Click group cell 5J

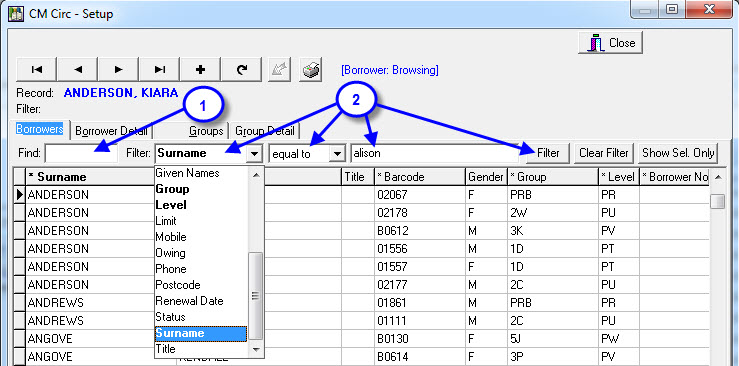click(x=553, y=339)
